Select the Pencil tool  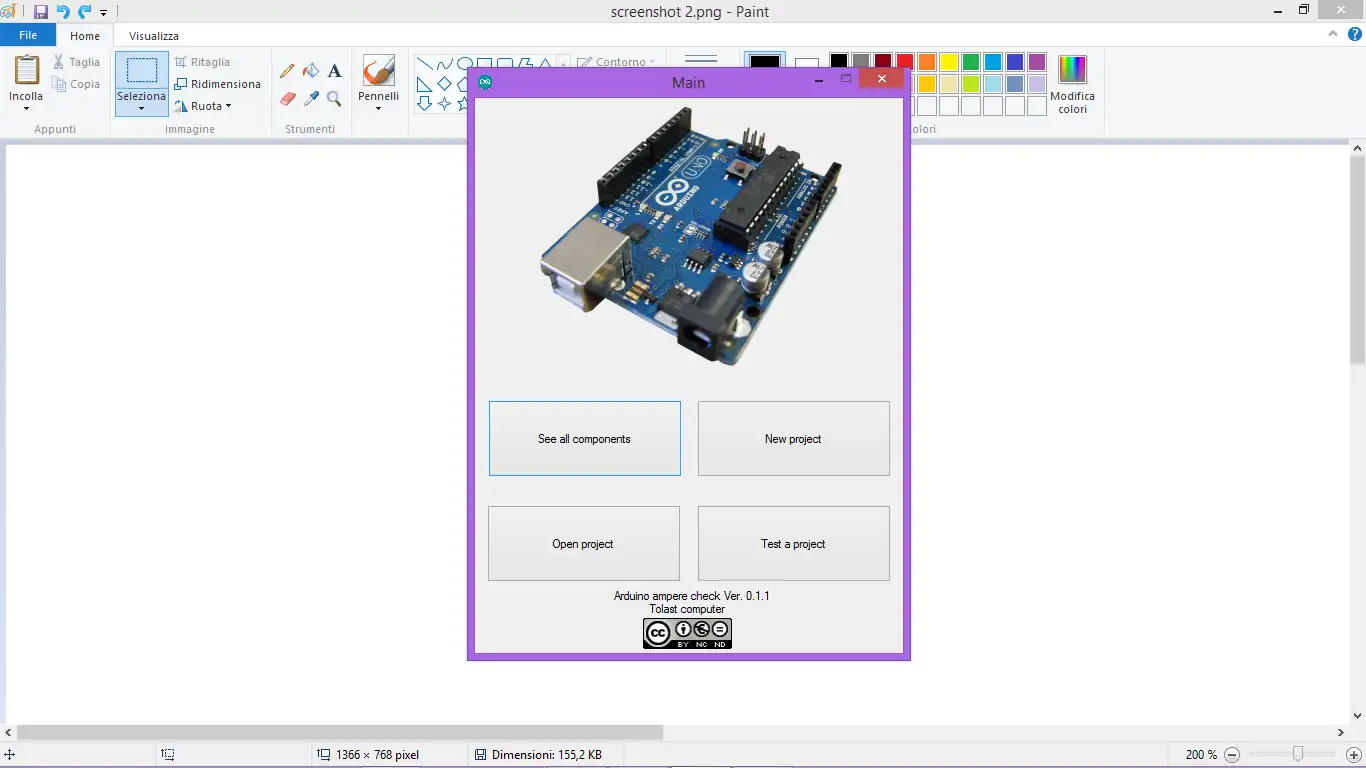288,71
